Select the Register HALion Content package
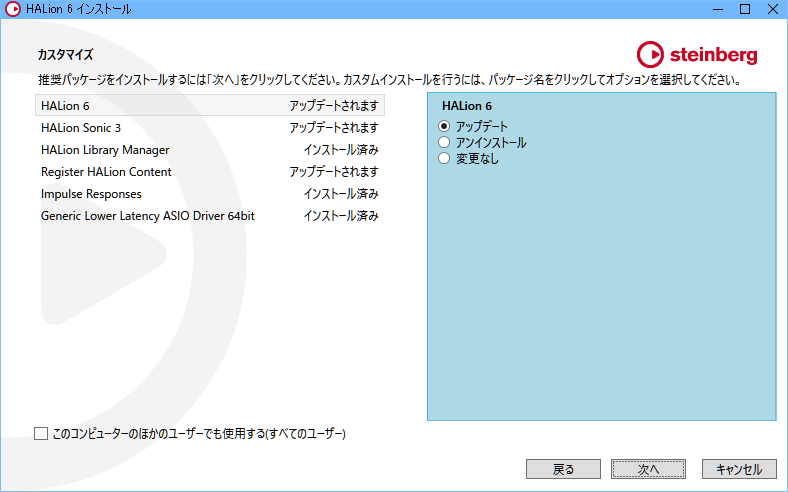This screenshot has width=788, height=492. (210, 172)
